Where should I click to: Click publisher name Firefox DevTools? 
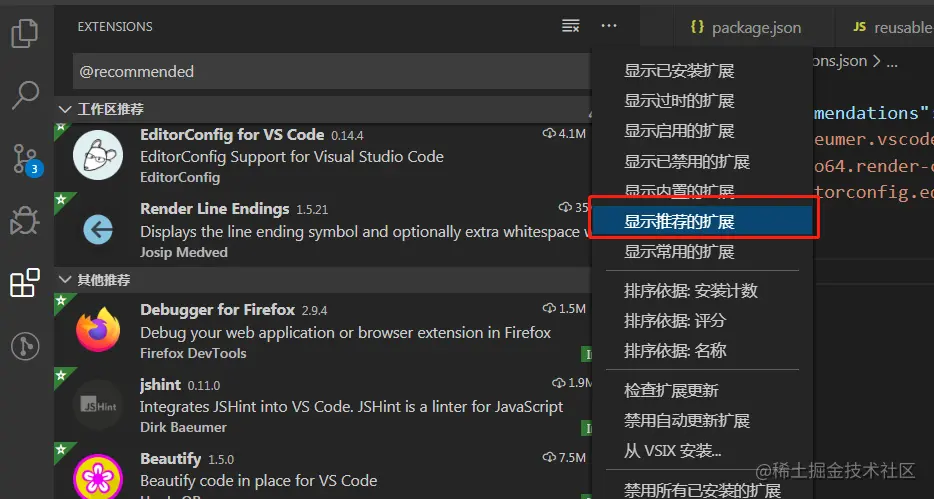click(x=193, y=353)
